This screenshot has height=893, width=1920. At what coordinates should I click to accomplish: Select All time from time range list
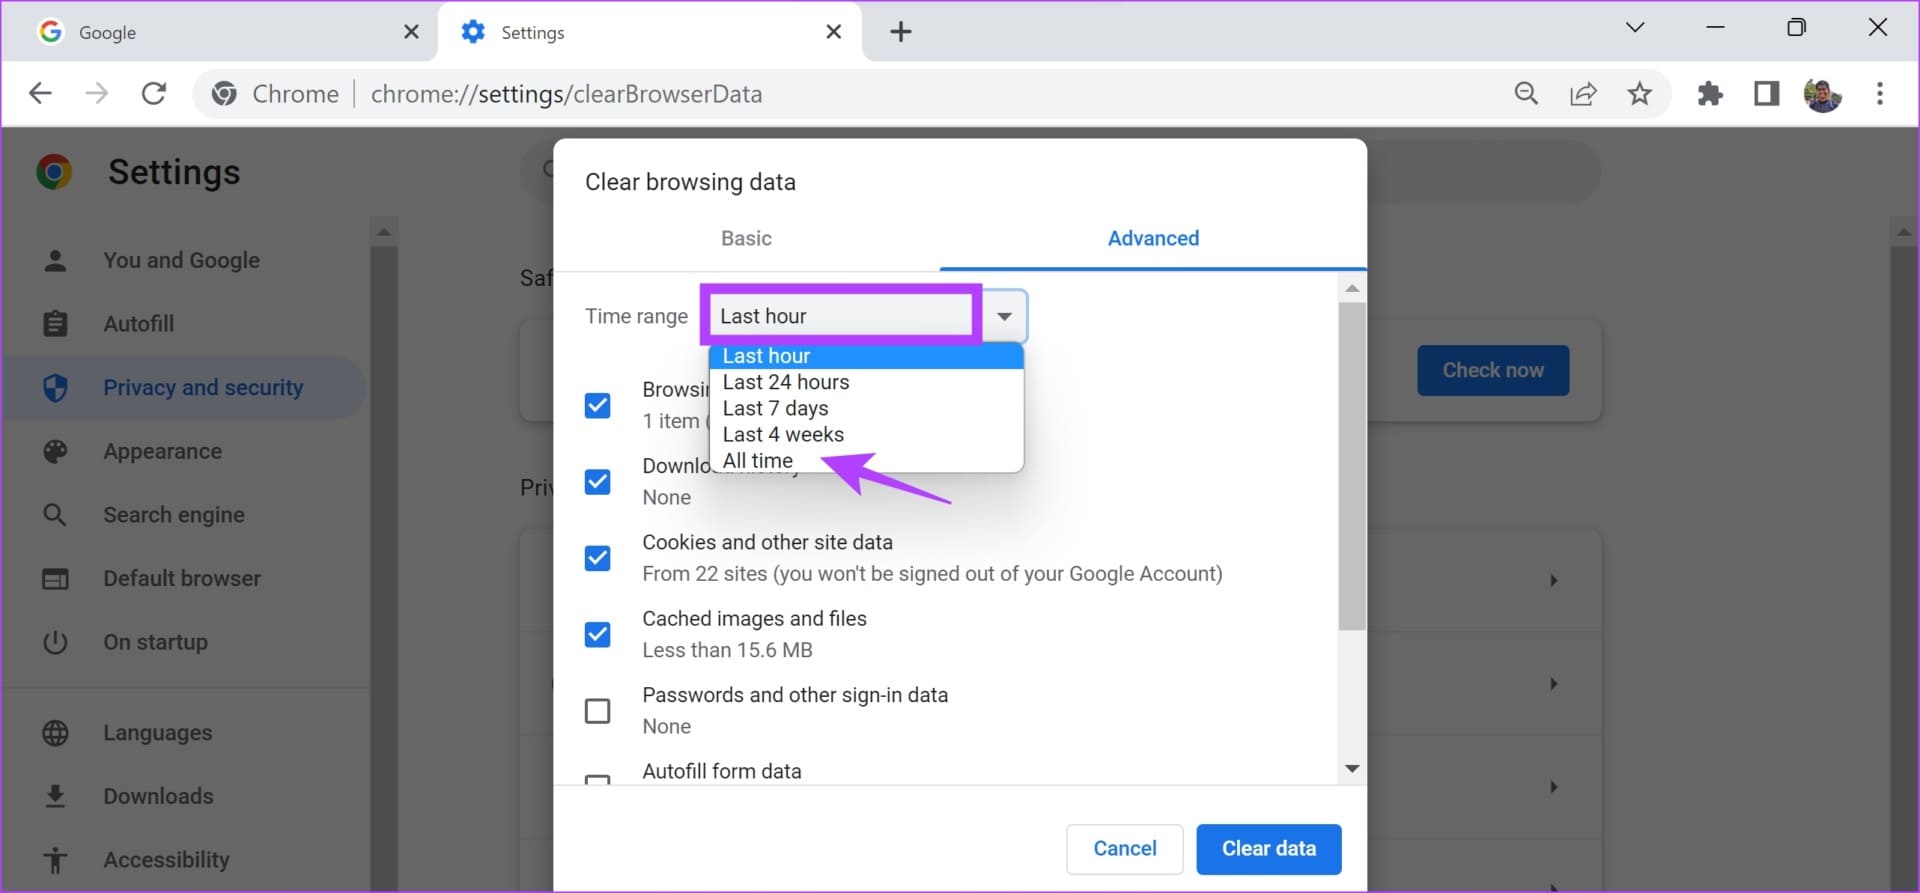(758, 461)
